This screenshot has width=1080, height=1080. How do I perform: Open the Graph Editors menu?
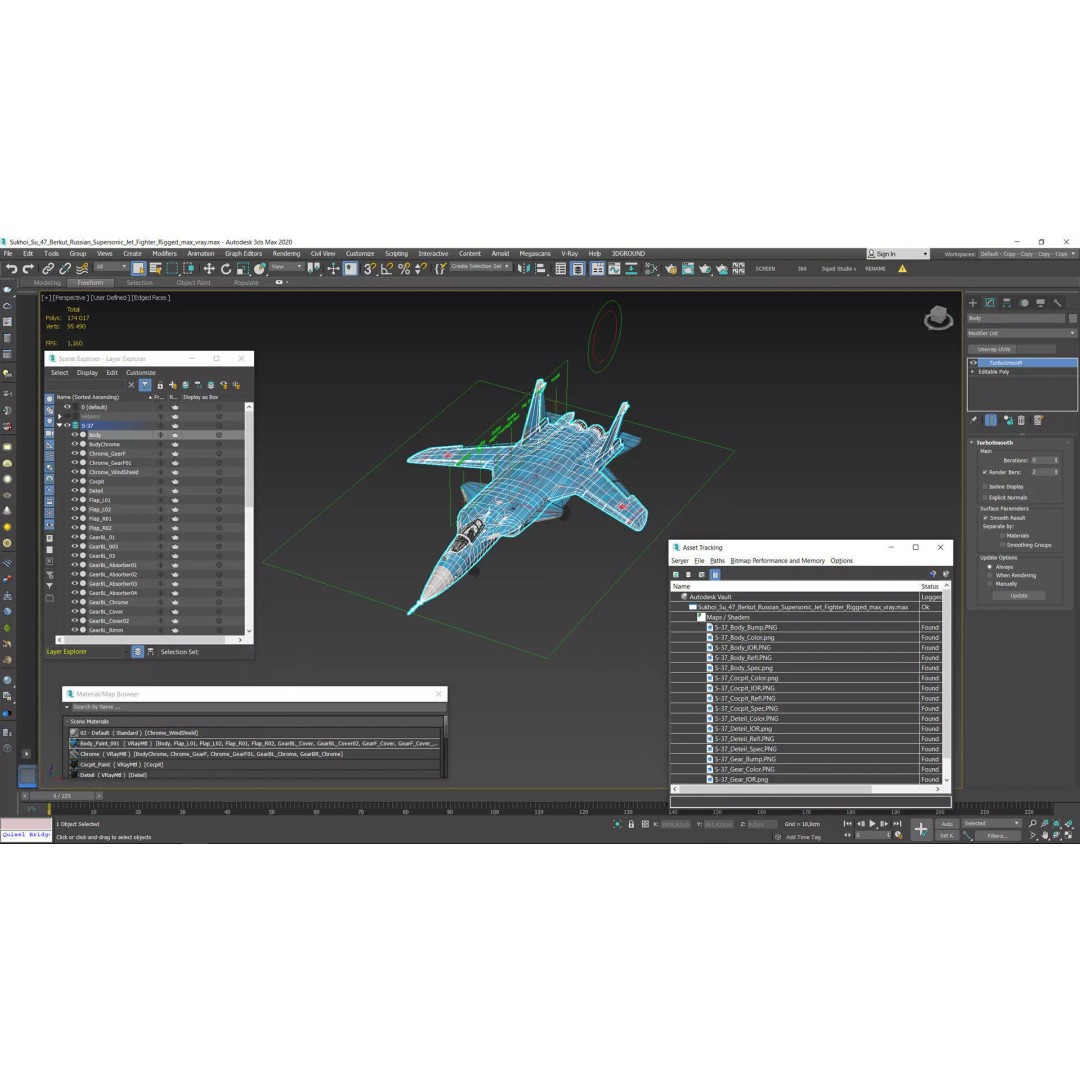tap(243, 253)
